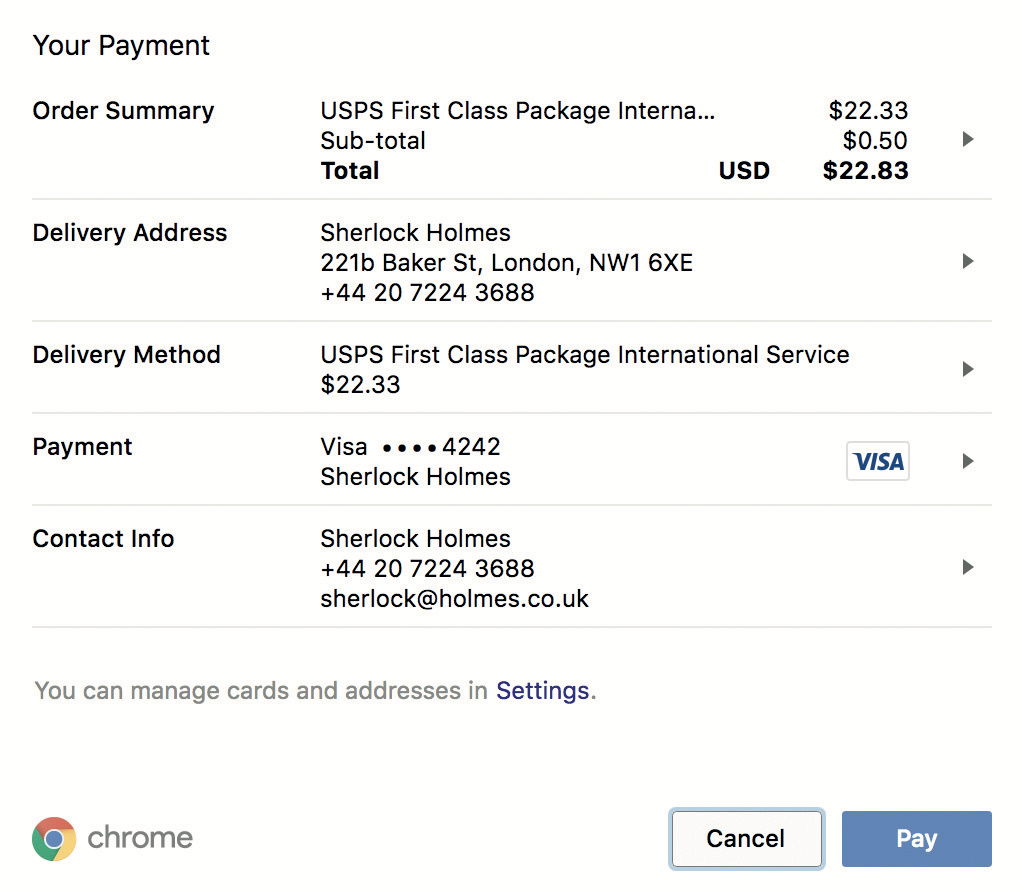Click the Contact Info row label
The height and width of the screenshot is (892, 1021).
(x=103, y=539)
